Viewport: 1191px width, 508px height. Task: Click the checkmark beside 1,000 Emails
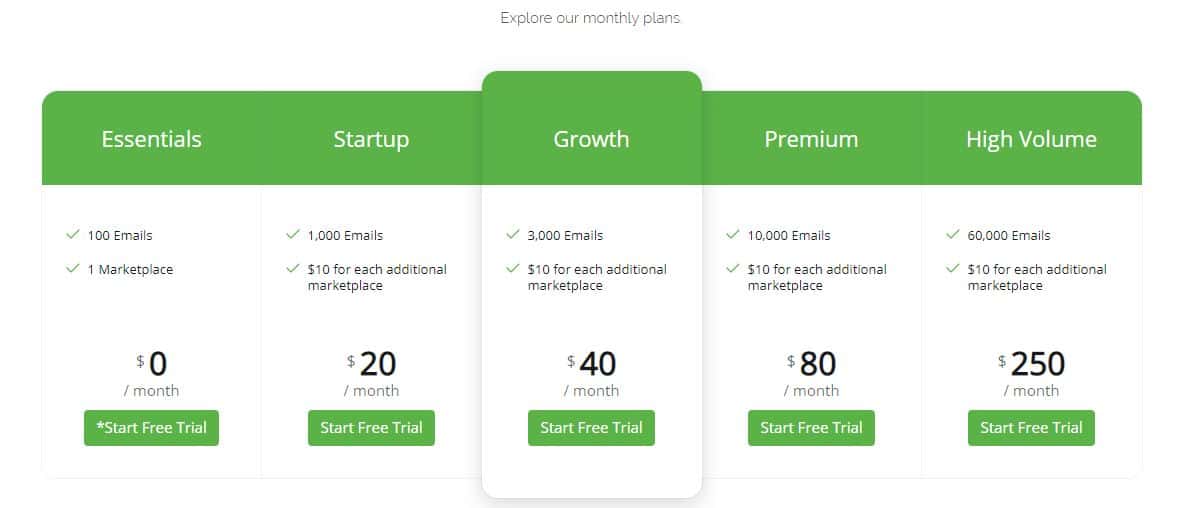[292, 235]
